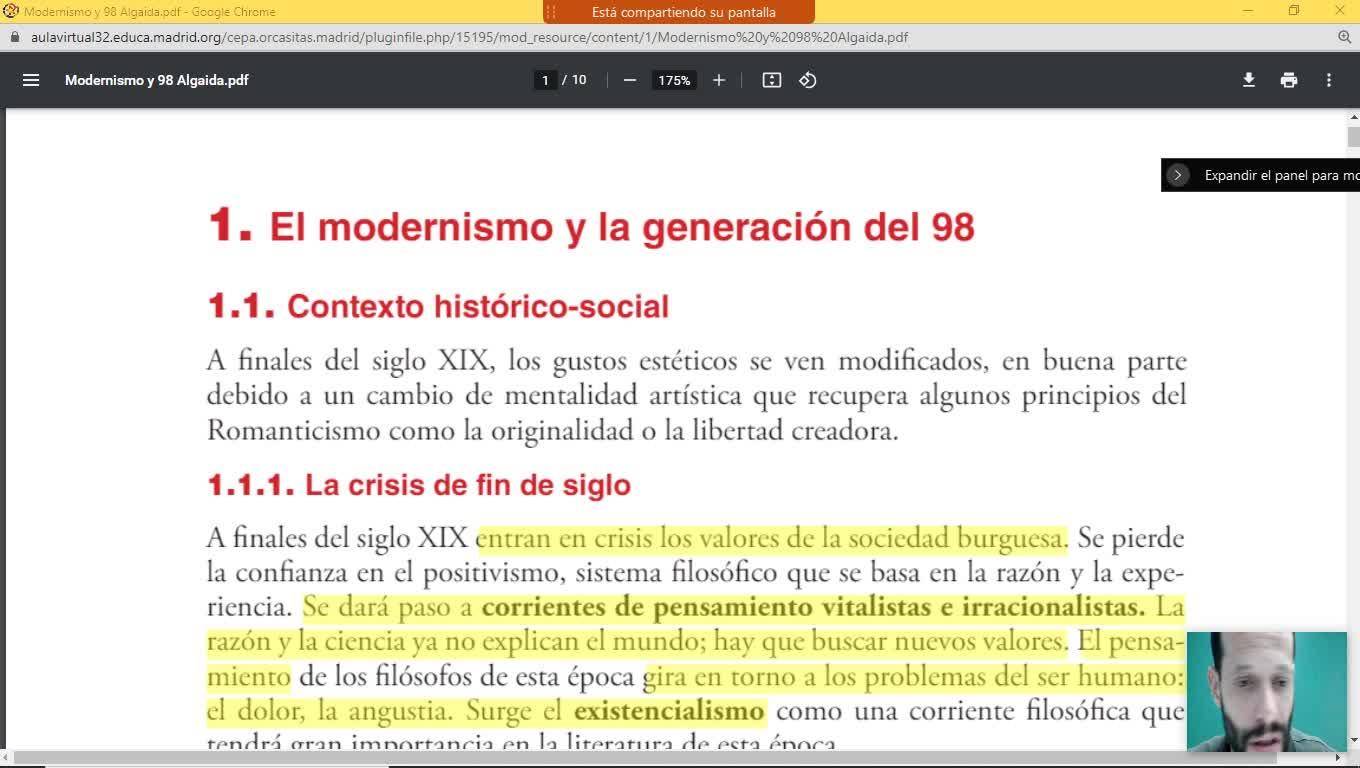Click the document title 'Modernismo y 98 Algaida.pdf'
The width and height of the screenshot is (1360, 768).
157,80
